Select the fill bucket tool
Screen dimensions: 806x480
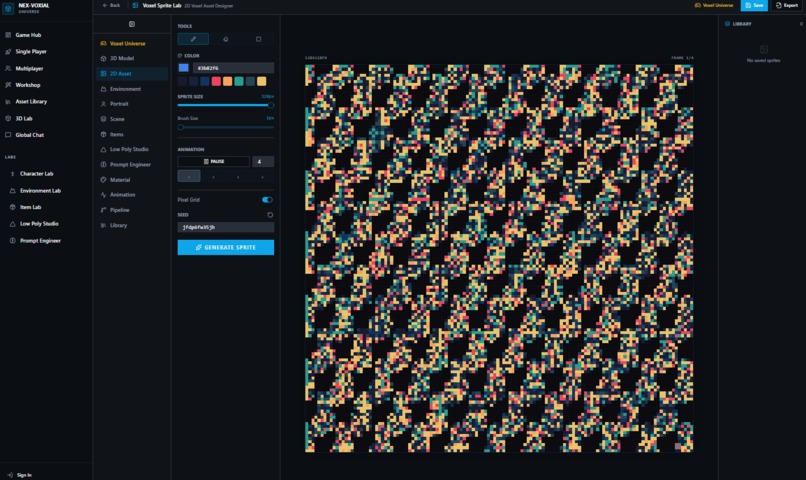coord(258,39)
